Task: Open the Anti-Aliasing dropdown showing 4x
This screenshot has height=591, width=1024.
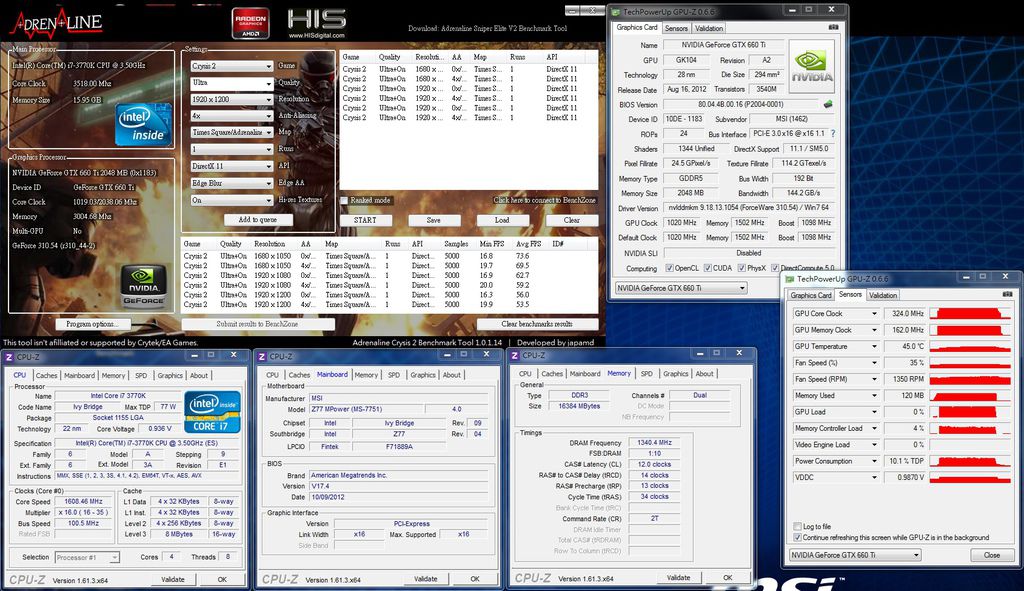Action: click(231, 116)
